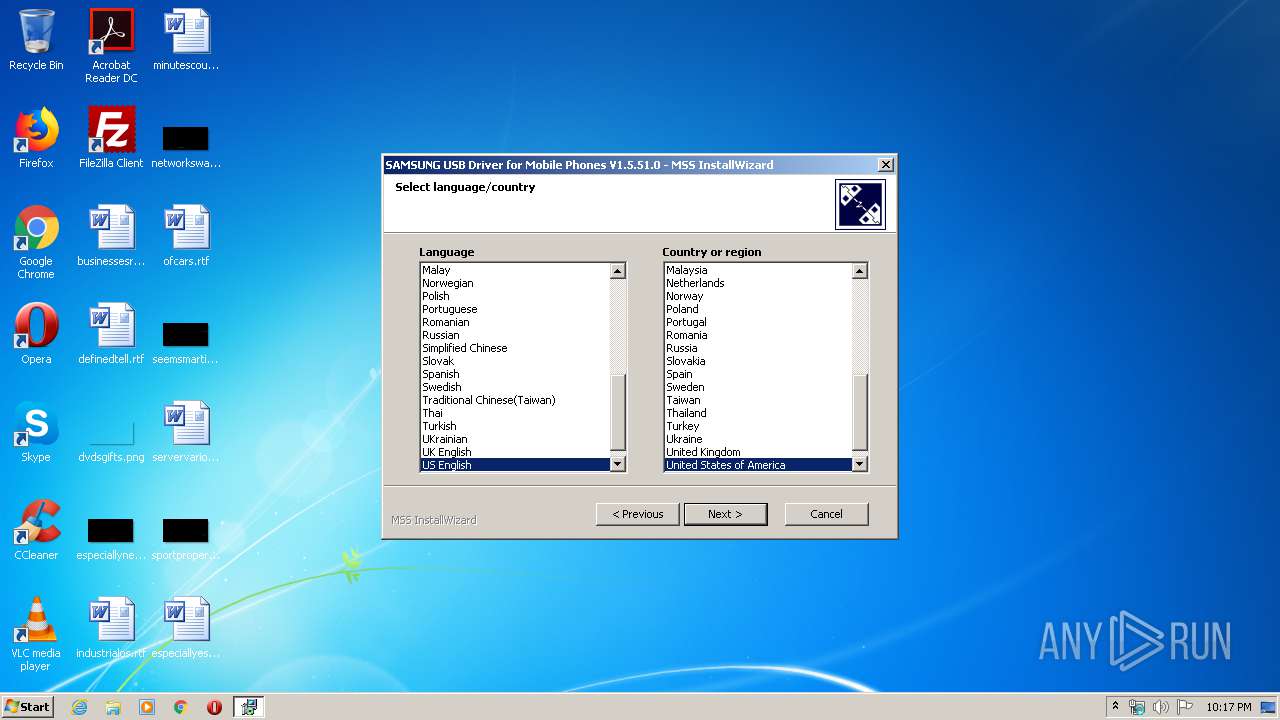
Task: Click the Action Center flag tray icon
Action: click(1185, 707)
